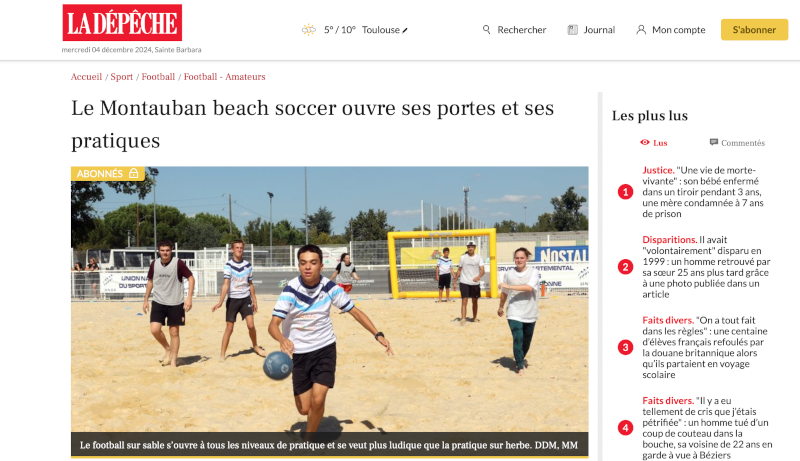Click the weather sun icon
800x461 pixels.
(309, 30)
